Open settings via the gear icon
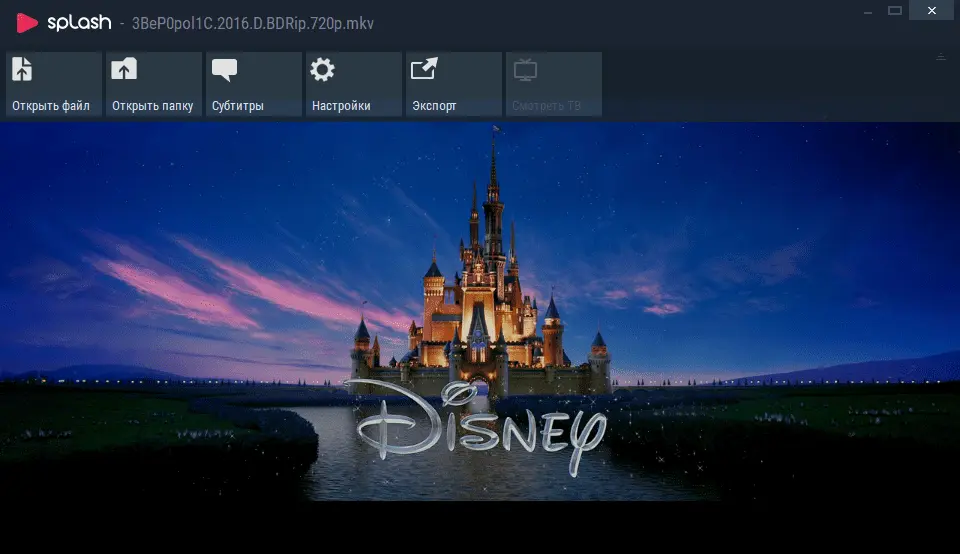Viewport: 960px width, 554px height. tap(322, 69)
